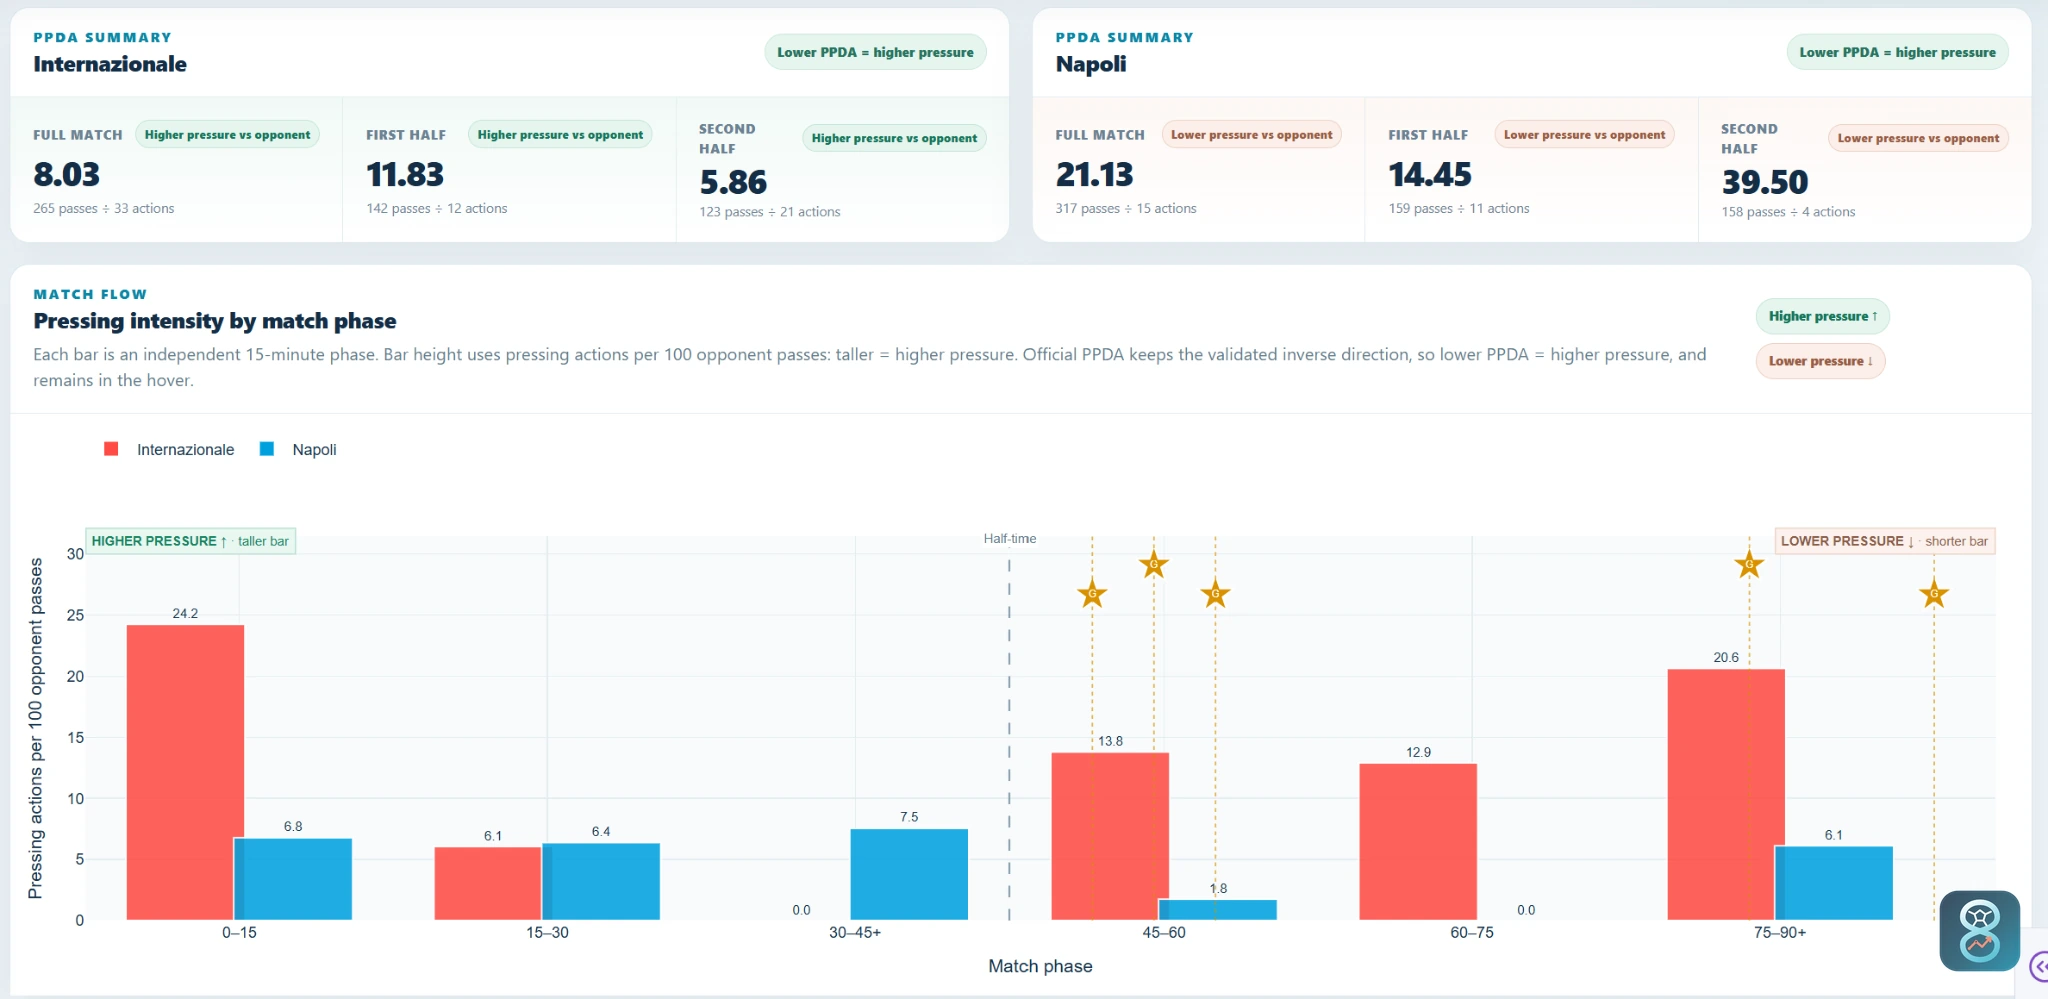
Task: Click the 60–75 match phase axis label
Action: click(1472, 933)
